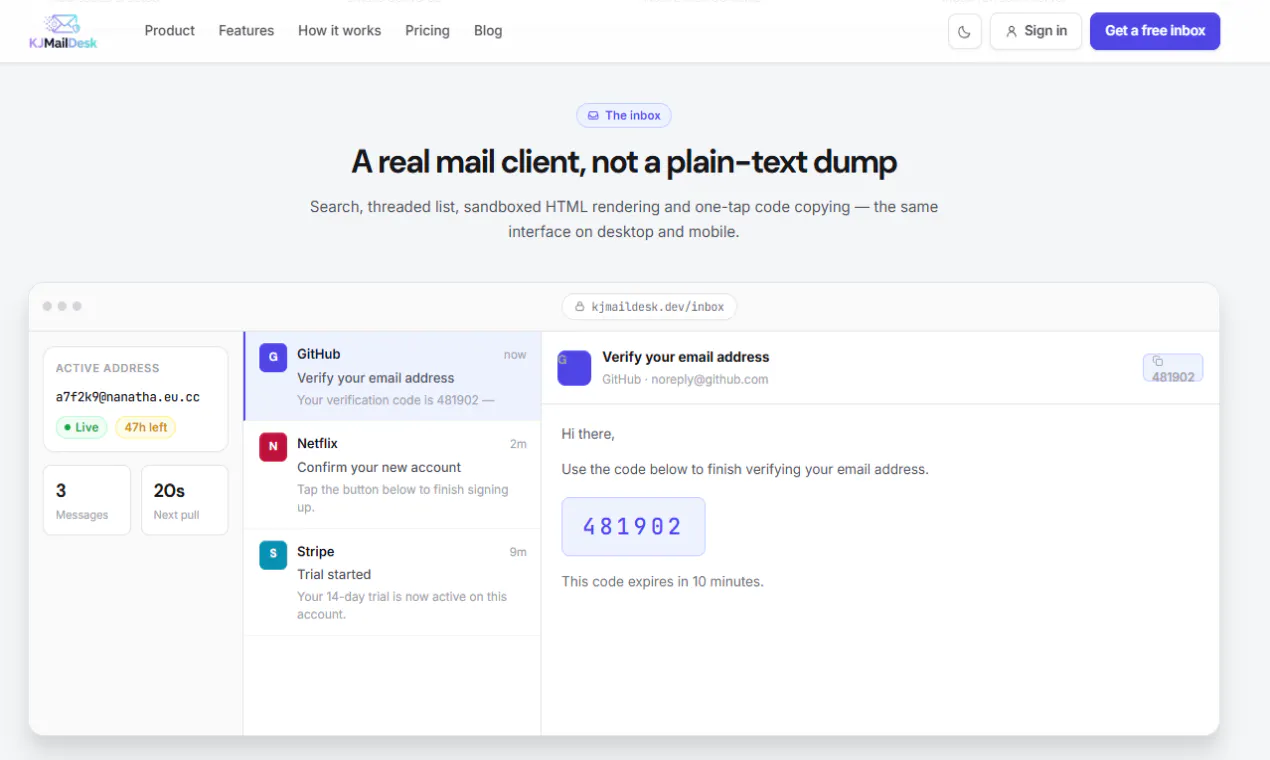Click the Netflix "N" avatar icon
Screen dimensions: 1270x760
point(273,447)
